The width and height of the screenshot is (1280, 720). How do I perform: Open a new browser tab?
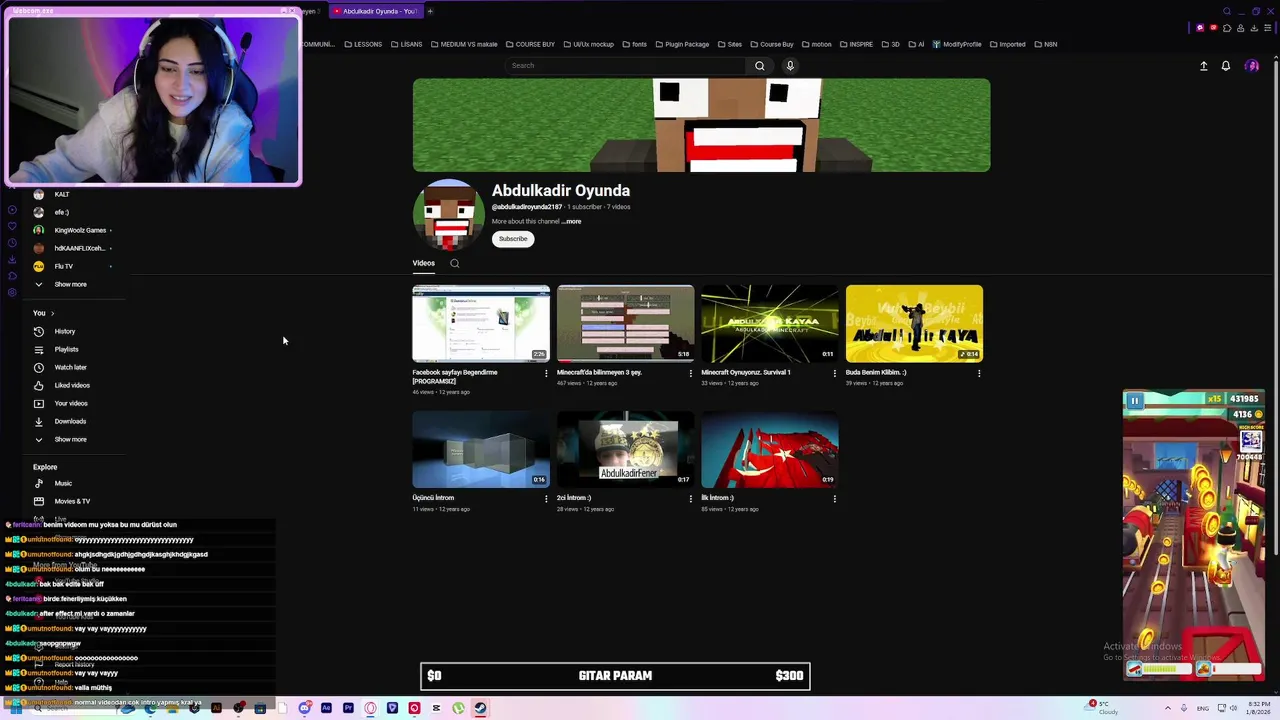[430, 11]
